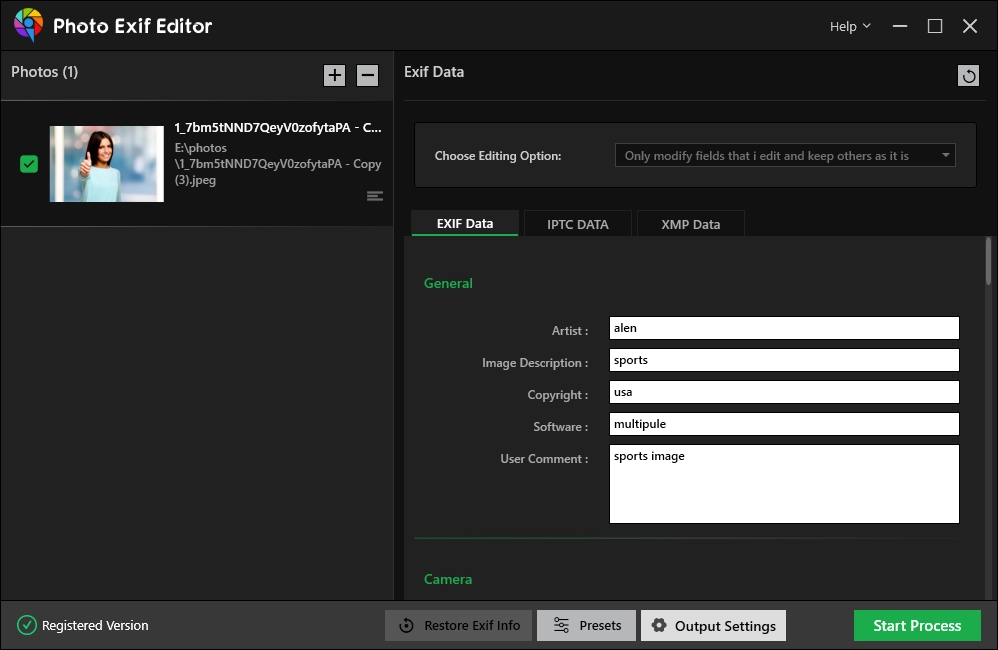Remove photo using the minus icon

tap(367, 75)
